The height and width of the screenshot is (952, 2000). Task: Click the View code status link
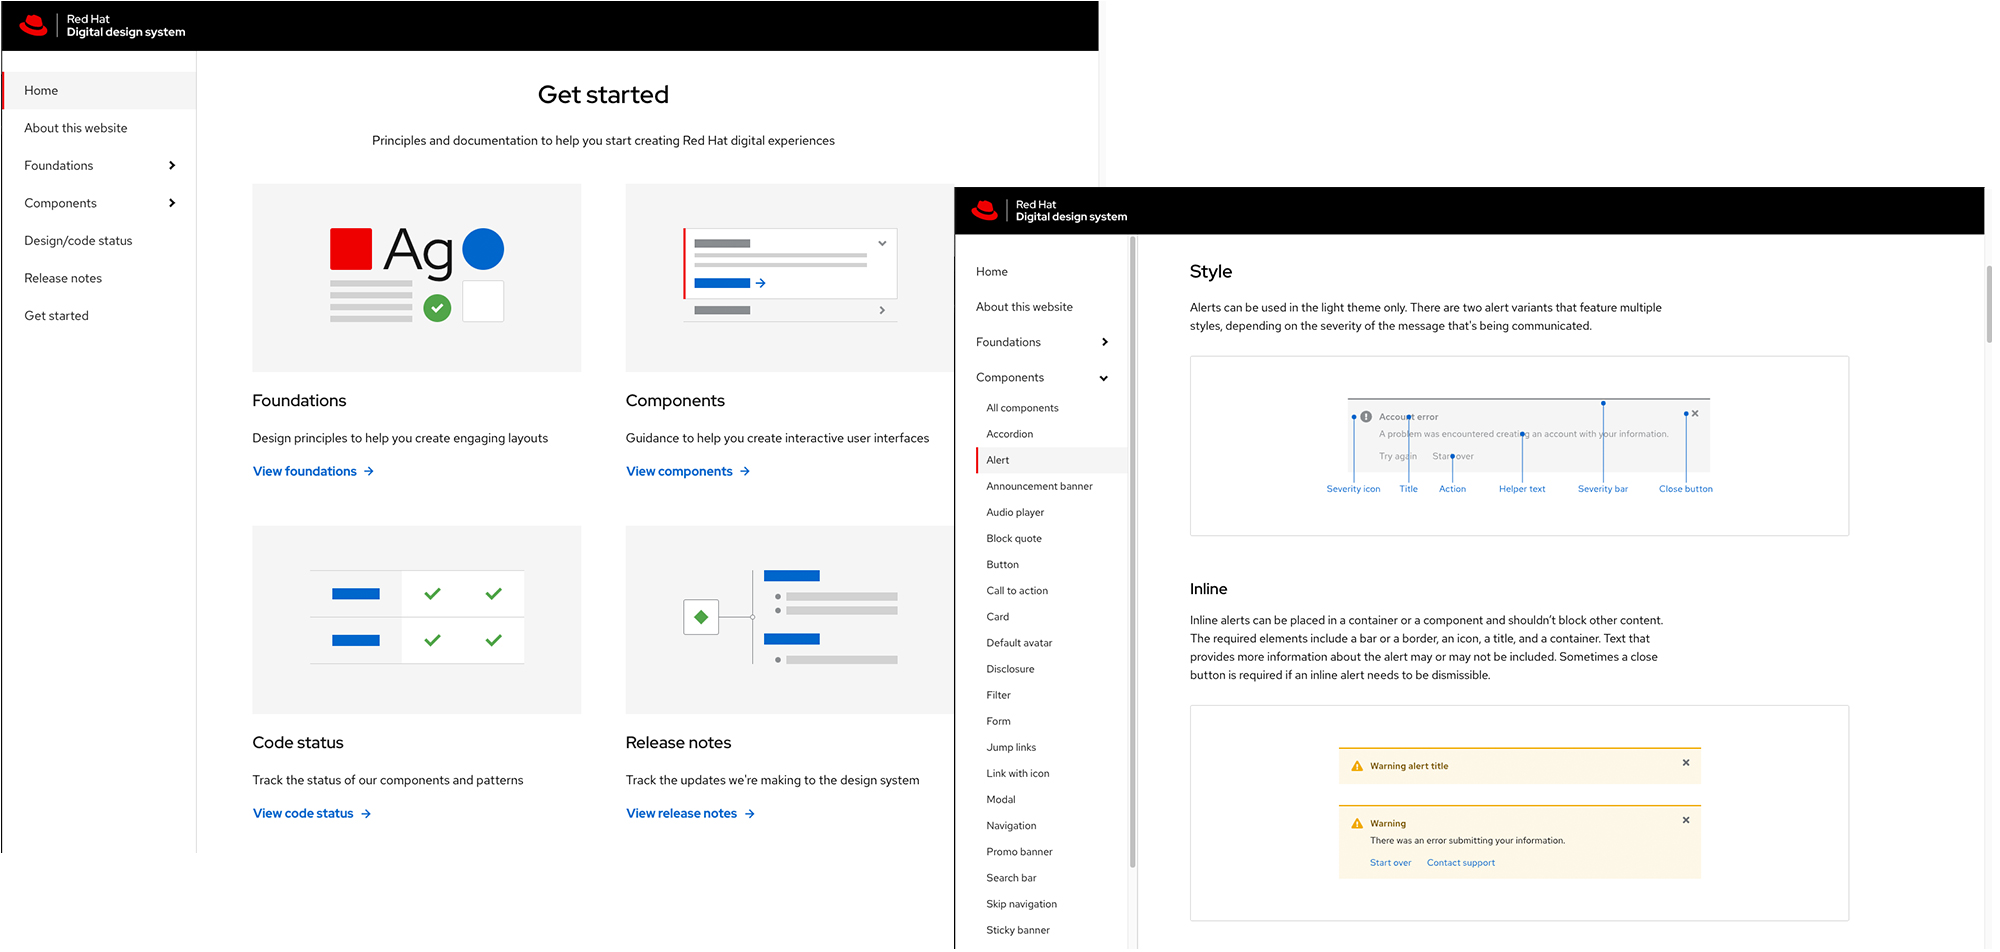303,814
